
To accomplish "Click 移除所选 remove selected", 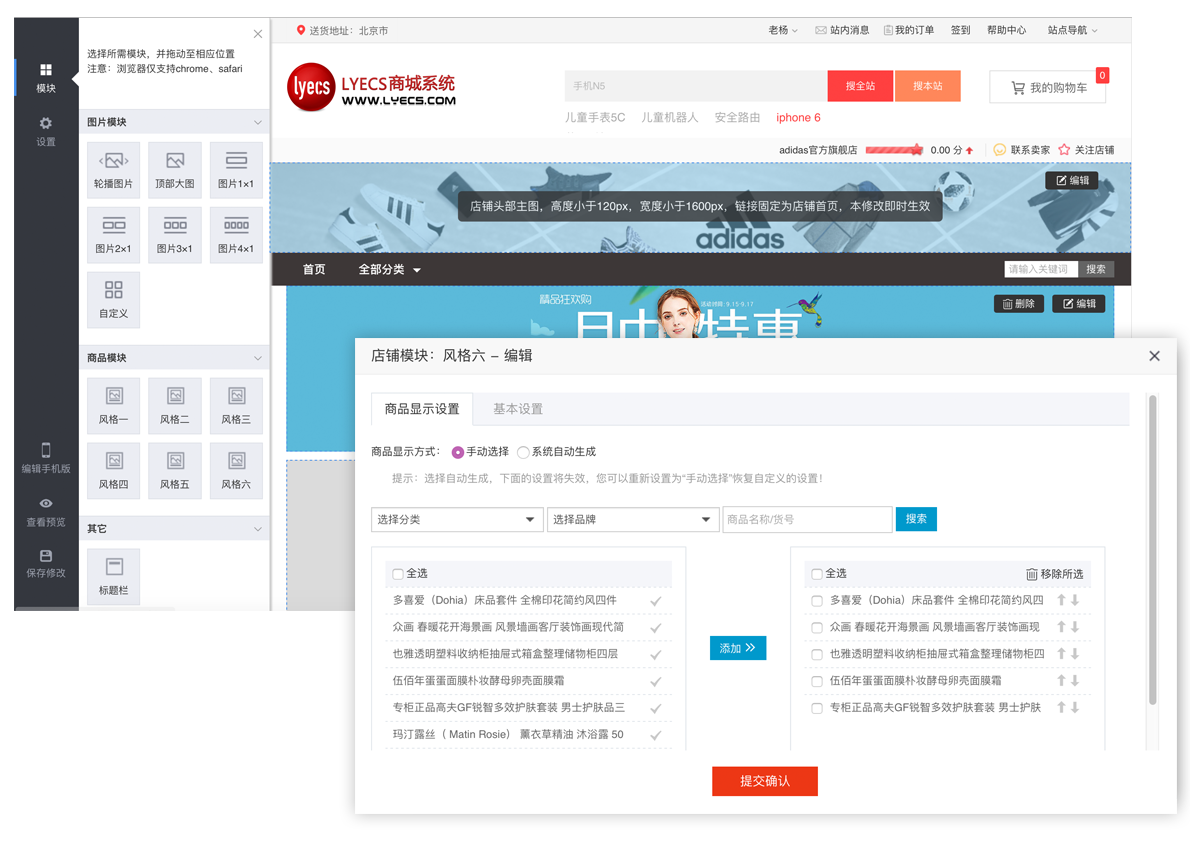I will tap(1055, 574).
